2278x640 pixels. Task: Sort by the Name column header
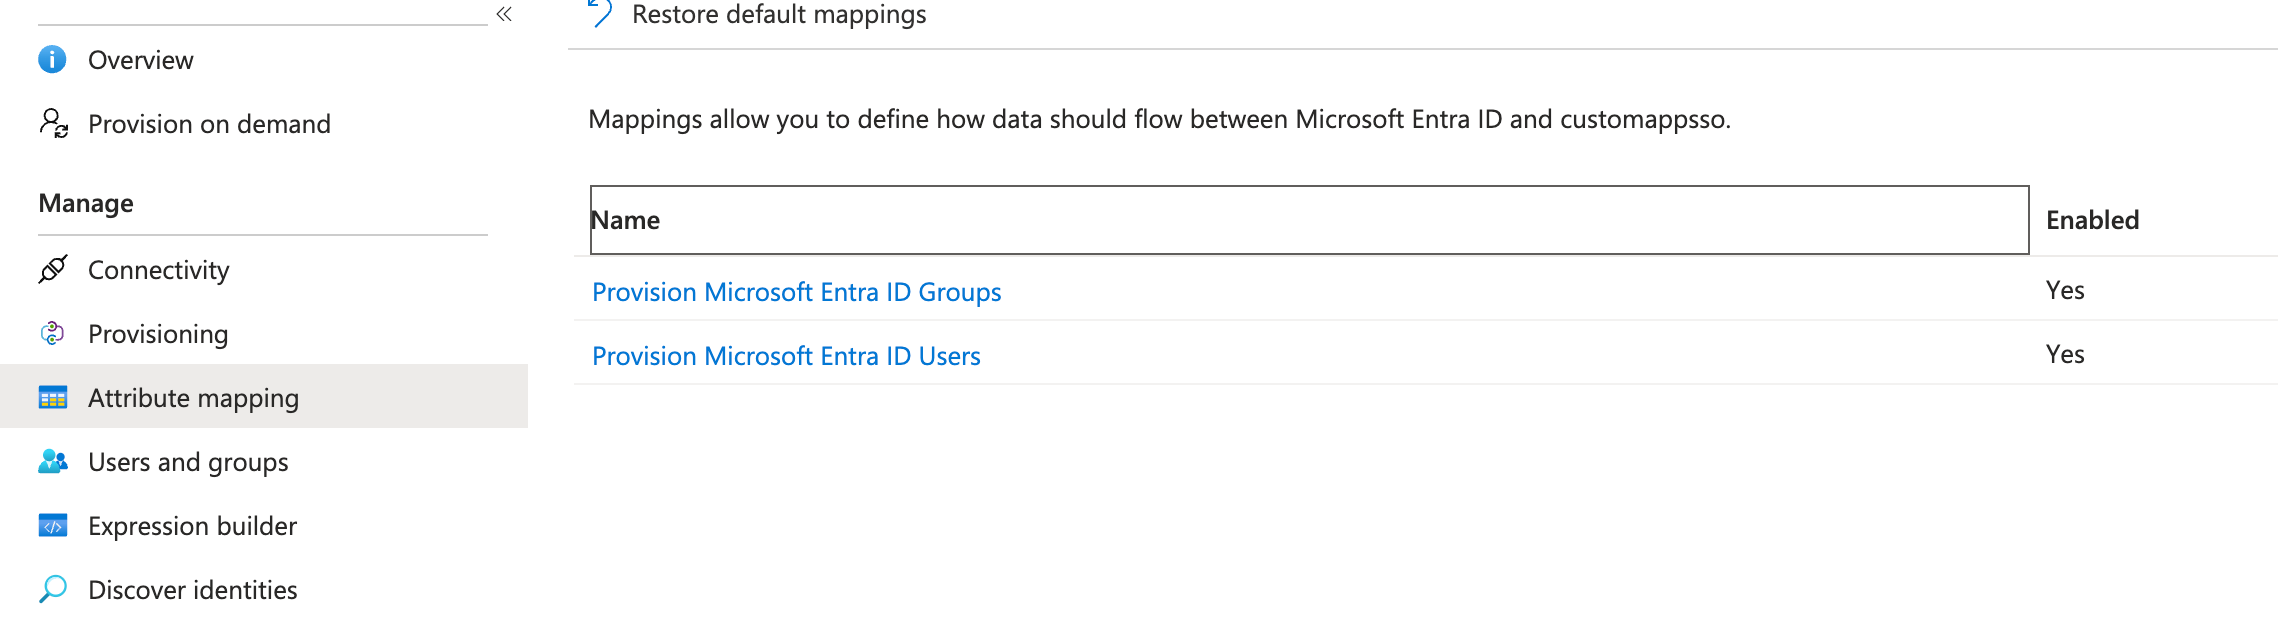[1309, 220]
